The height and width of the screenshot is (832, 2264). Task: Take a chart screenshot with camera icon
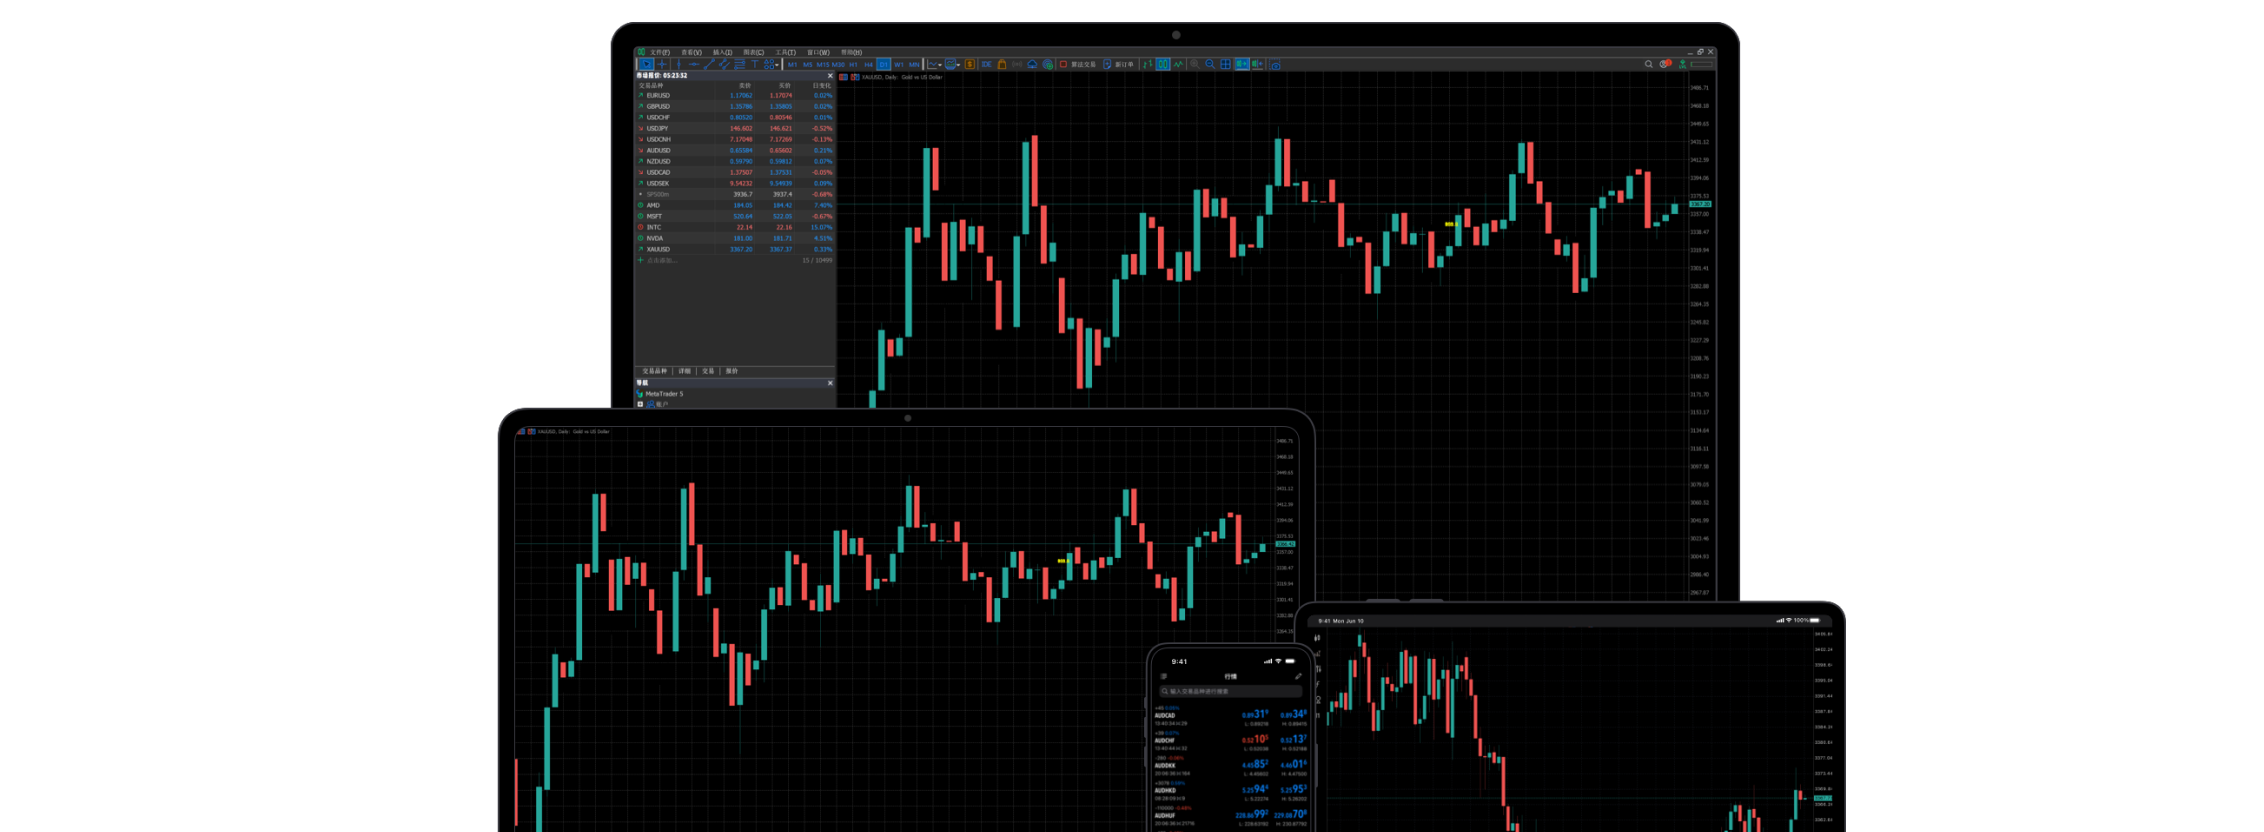(1275, 64)
